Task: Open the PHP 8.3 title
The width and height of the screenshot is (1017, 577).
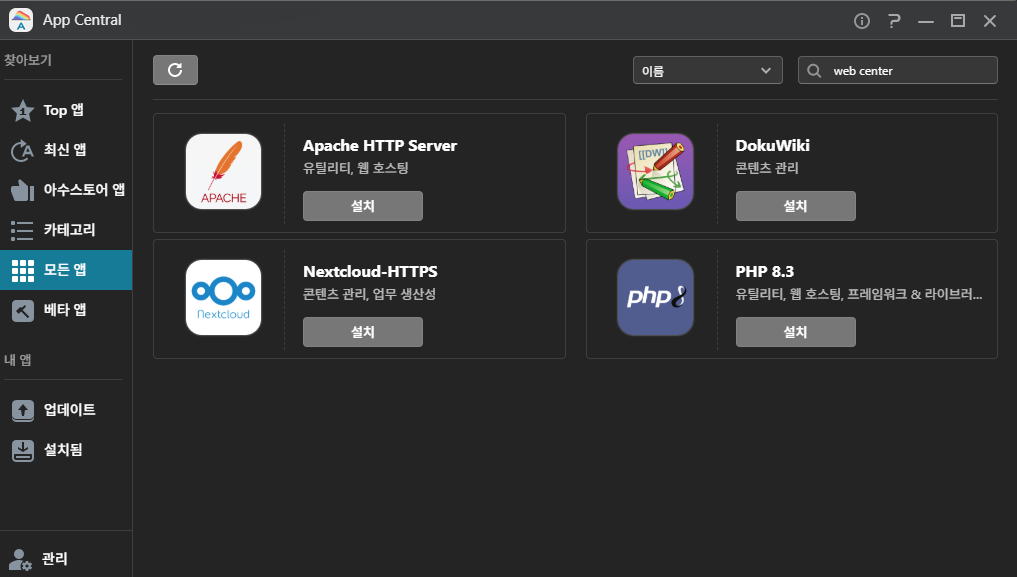Action: (765, 272)
